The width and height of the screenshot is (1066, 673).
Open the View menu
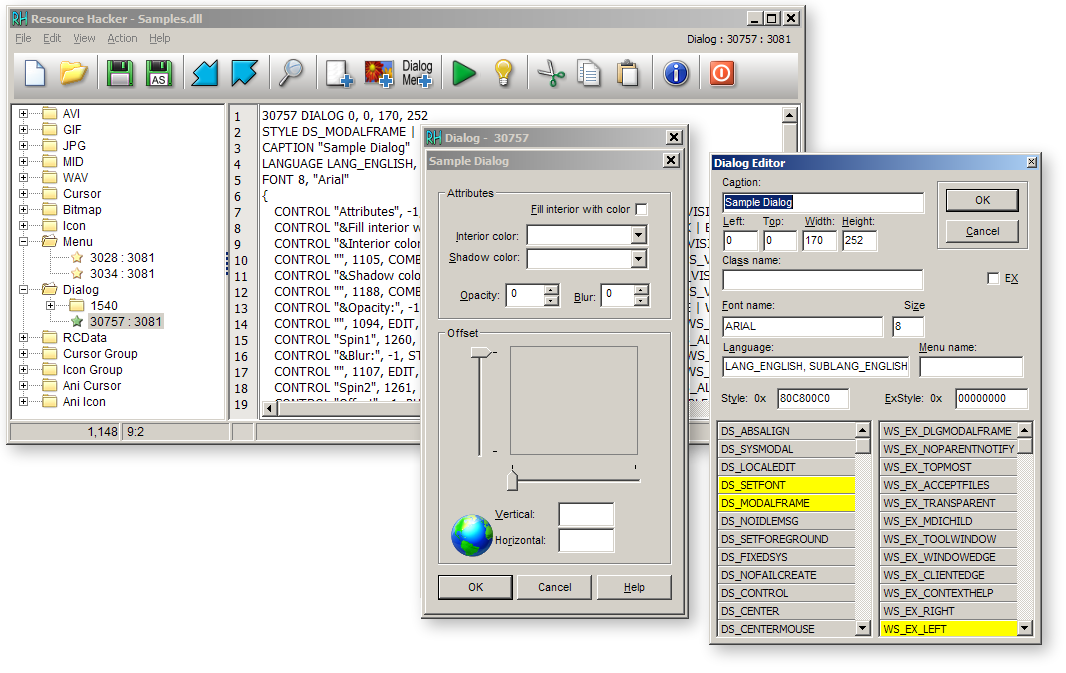pyautogui.click(x=84, y=38)
